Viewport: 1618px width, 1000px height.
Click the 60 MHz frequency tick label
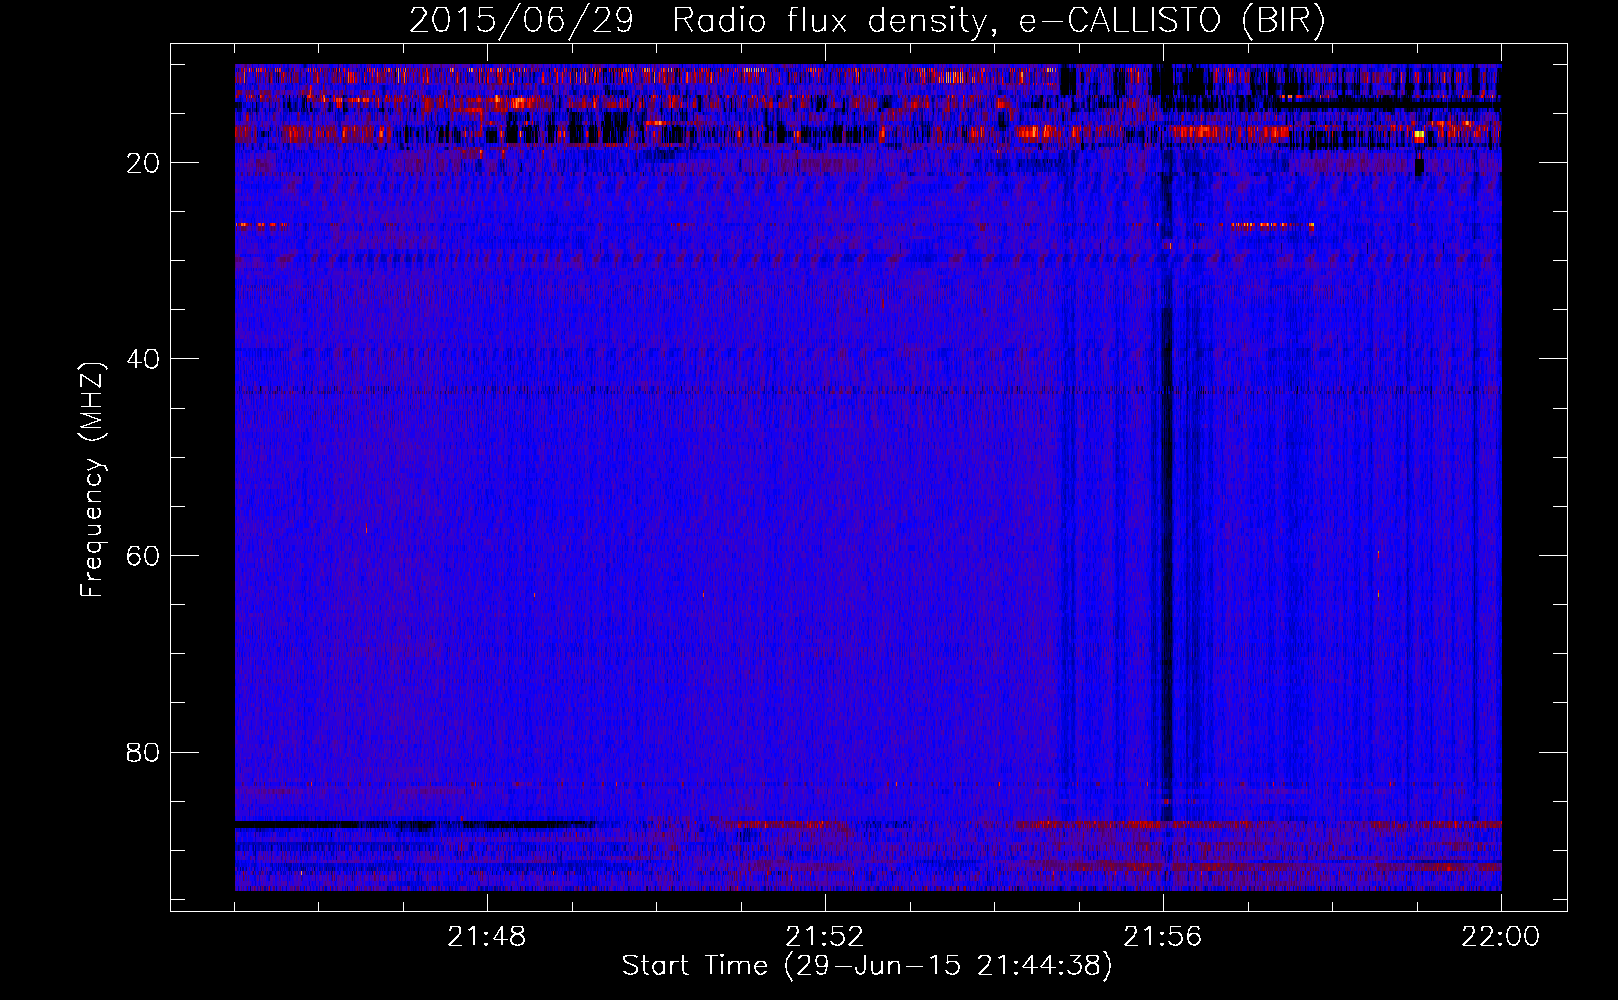tap(144, 556)
